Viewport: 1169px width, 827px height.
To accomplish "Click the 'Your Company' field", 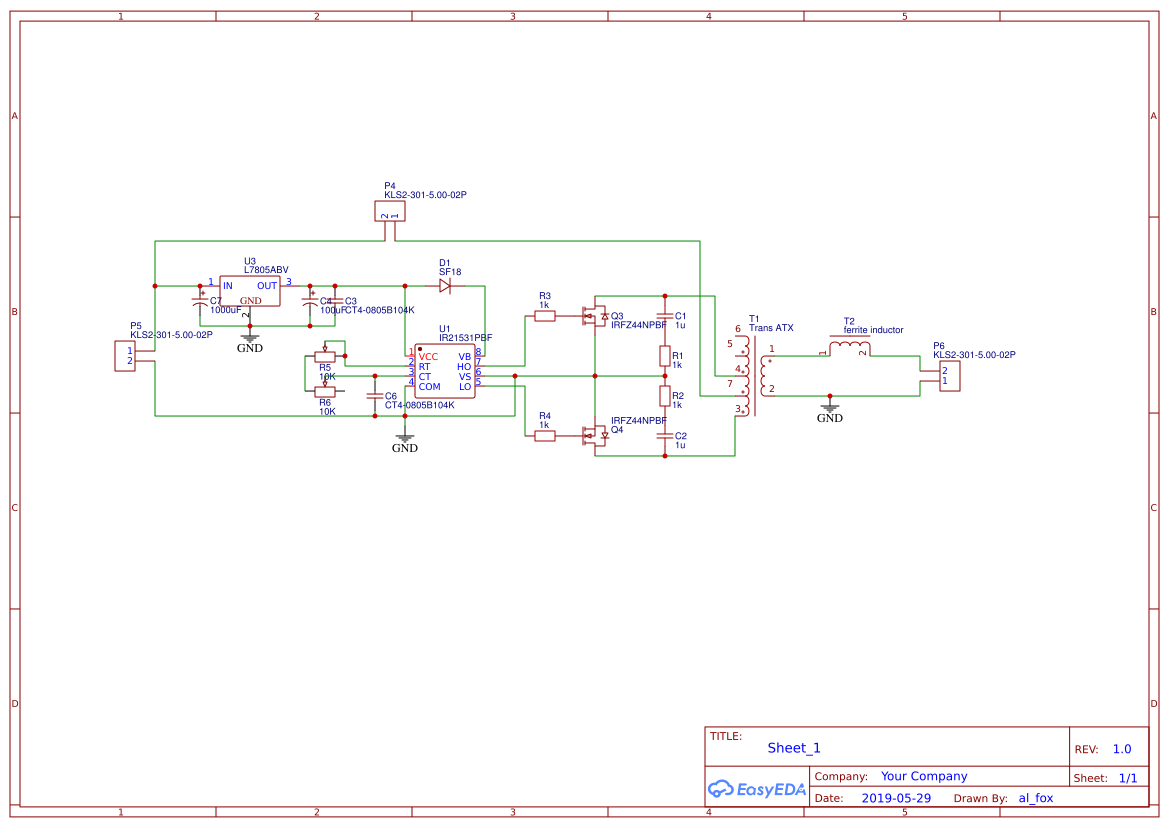I will (x=924, y=776).
